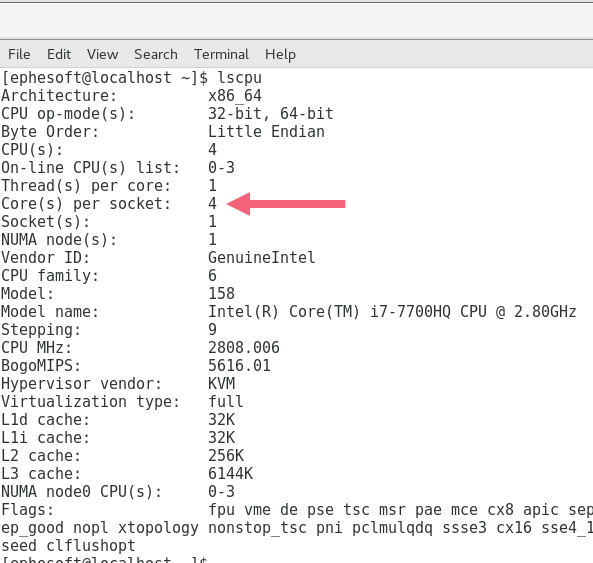Click the lscpu command text
Viewport: 593px width, 563px height.
(x=239, y=78)
